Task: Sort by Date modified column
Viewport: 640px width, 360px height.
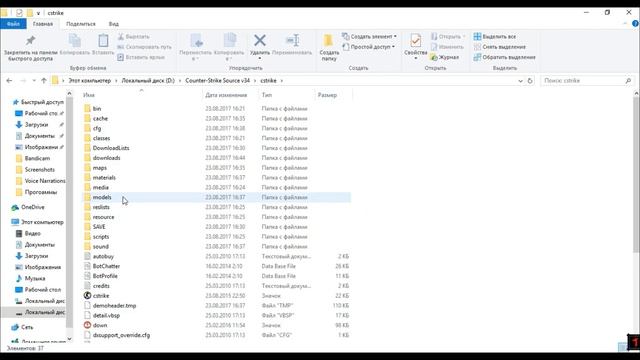Action: click(x=230, y=95)
